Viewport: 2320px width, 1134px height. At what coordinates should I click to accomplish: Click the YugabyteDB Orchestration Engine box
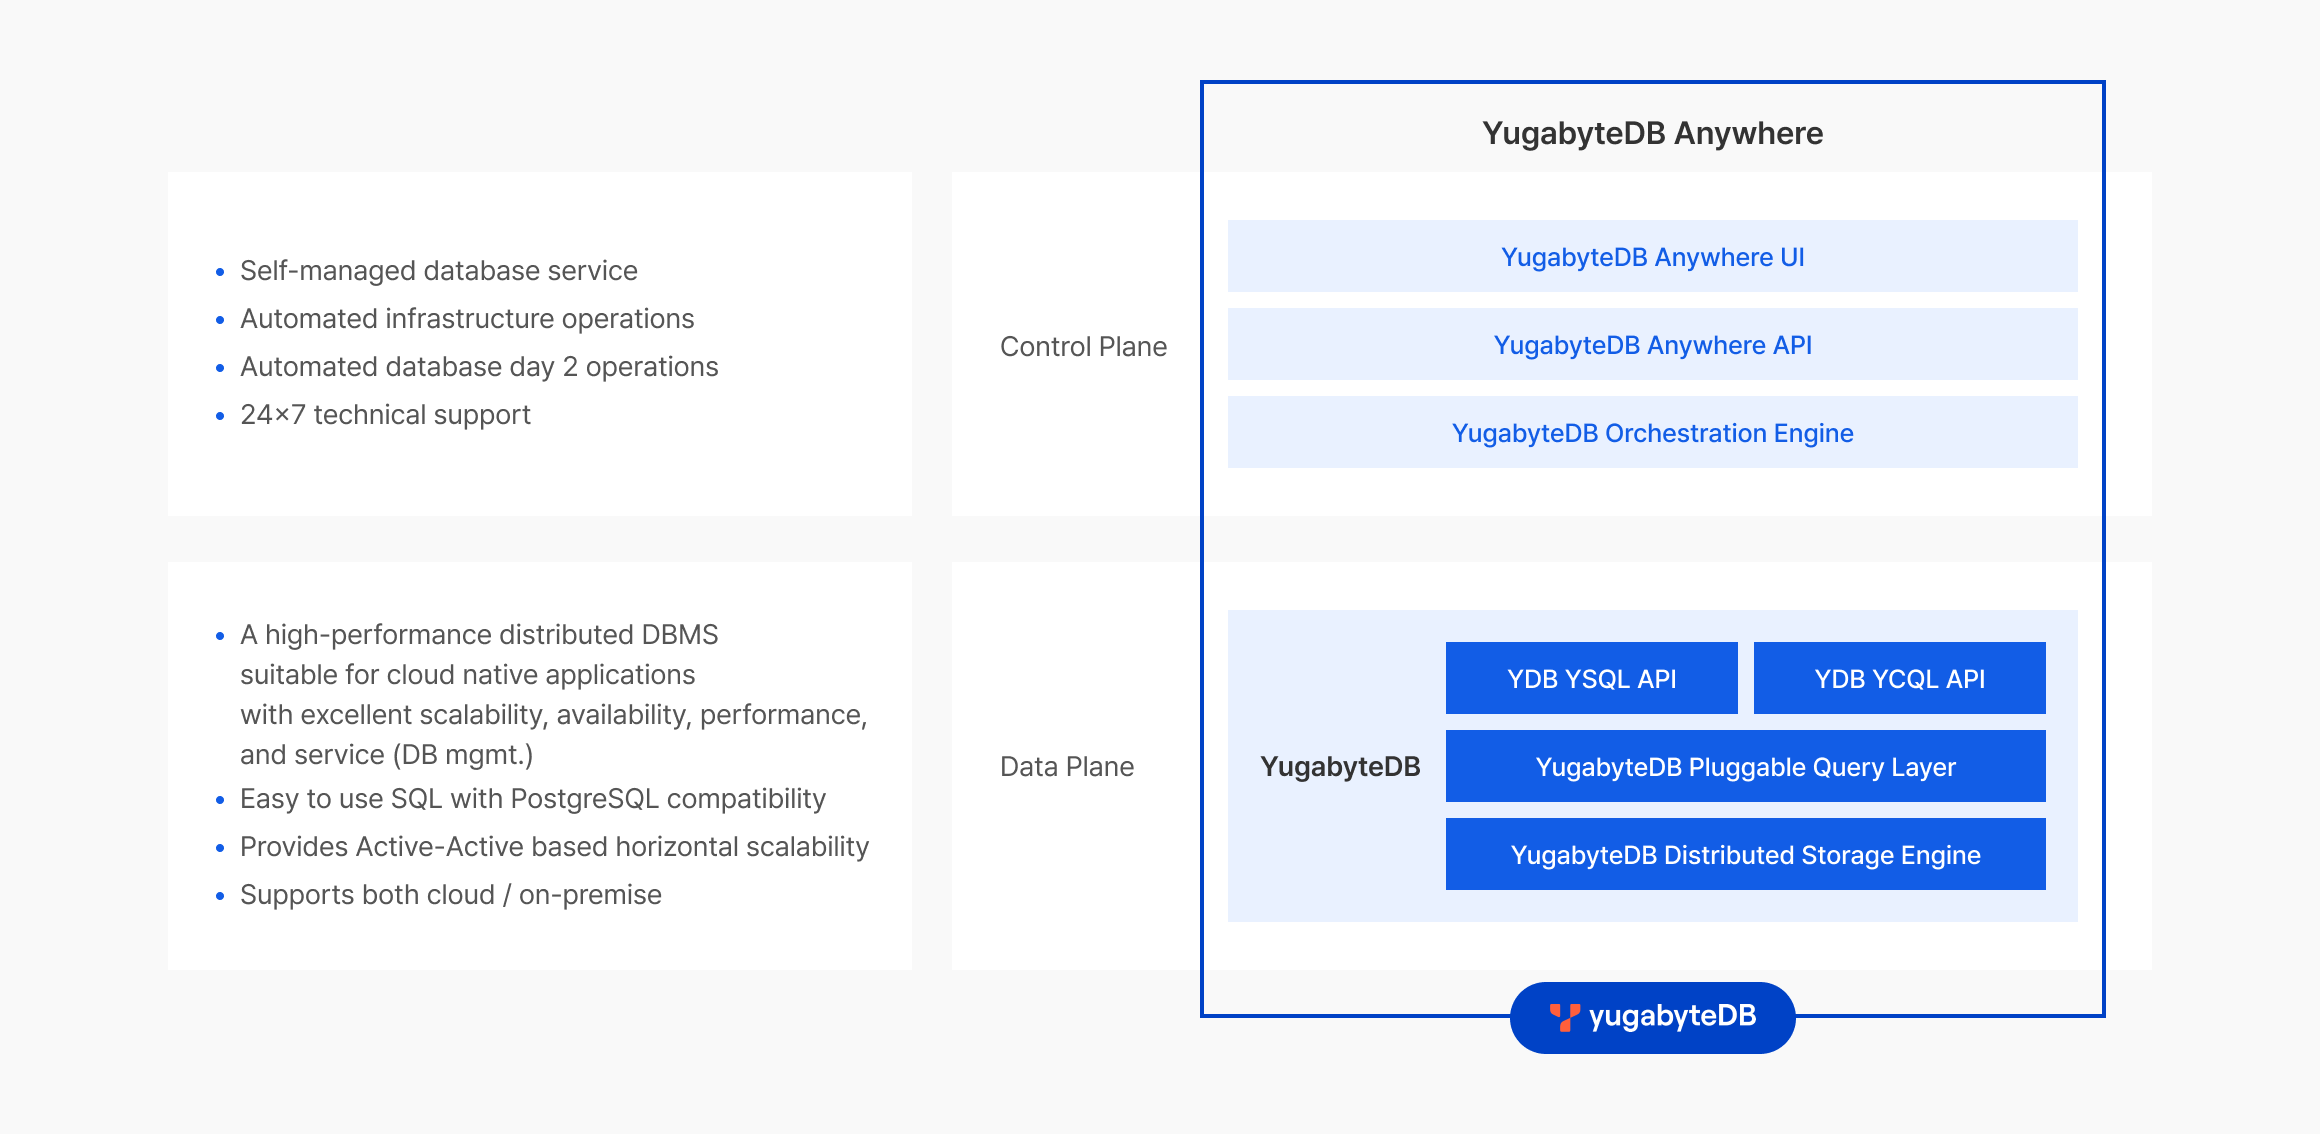pyautogui.click(x=1652, y=433)
